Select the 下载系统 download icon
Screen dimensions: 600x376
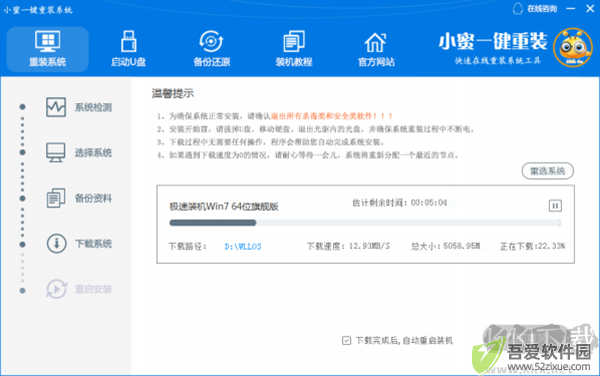(57, 244)
